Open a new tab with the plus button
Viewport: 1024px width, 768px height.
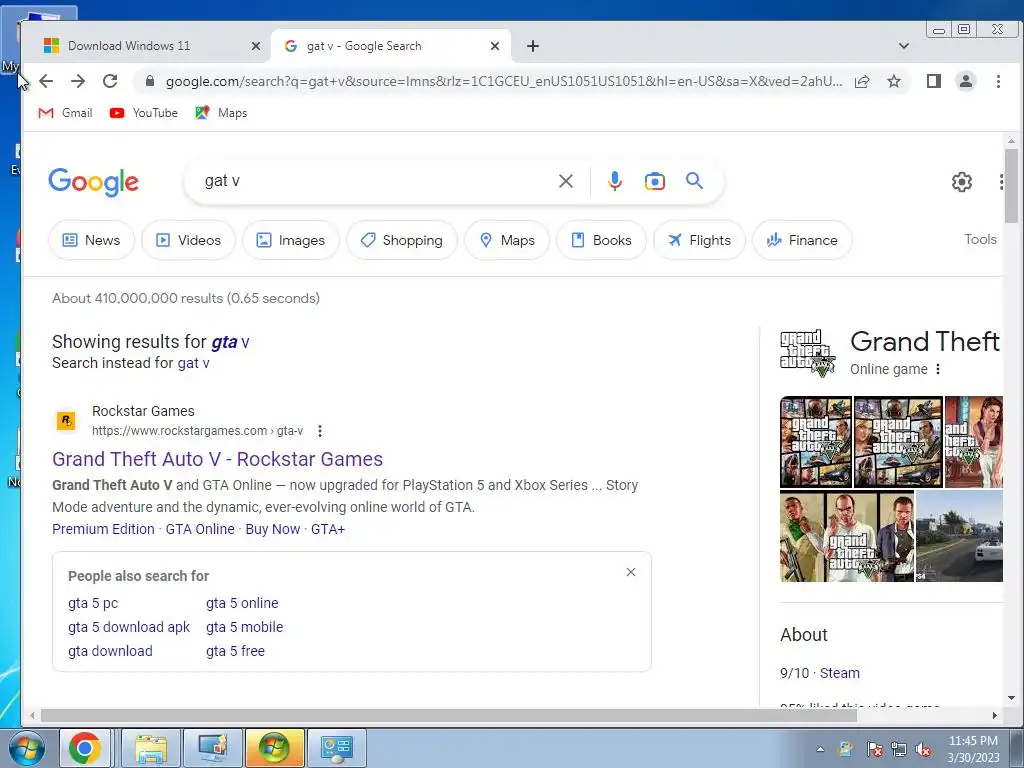(533, 46)
